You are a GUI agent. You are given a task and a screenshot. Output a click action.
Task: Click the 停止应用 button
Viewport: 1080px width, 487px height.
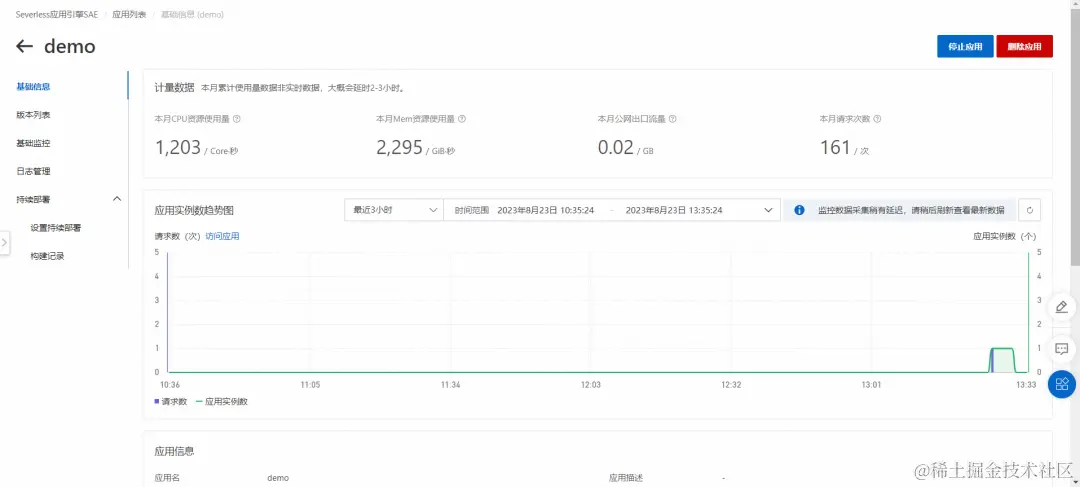tap(965, 46)
